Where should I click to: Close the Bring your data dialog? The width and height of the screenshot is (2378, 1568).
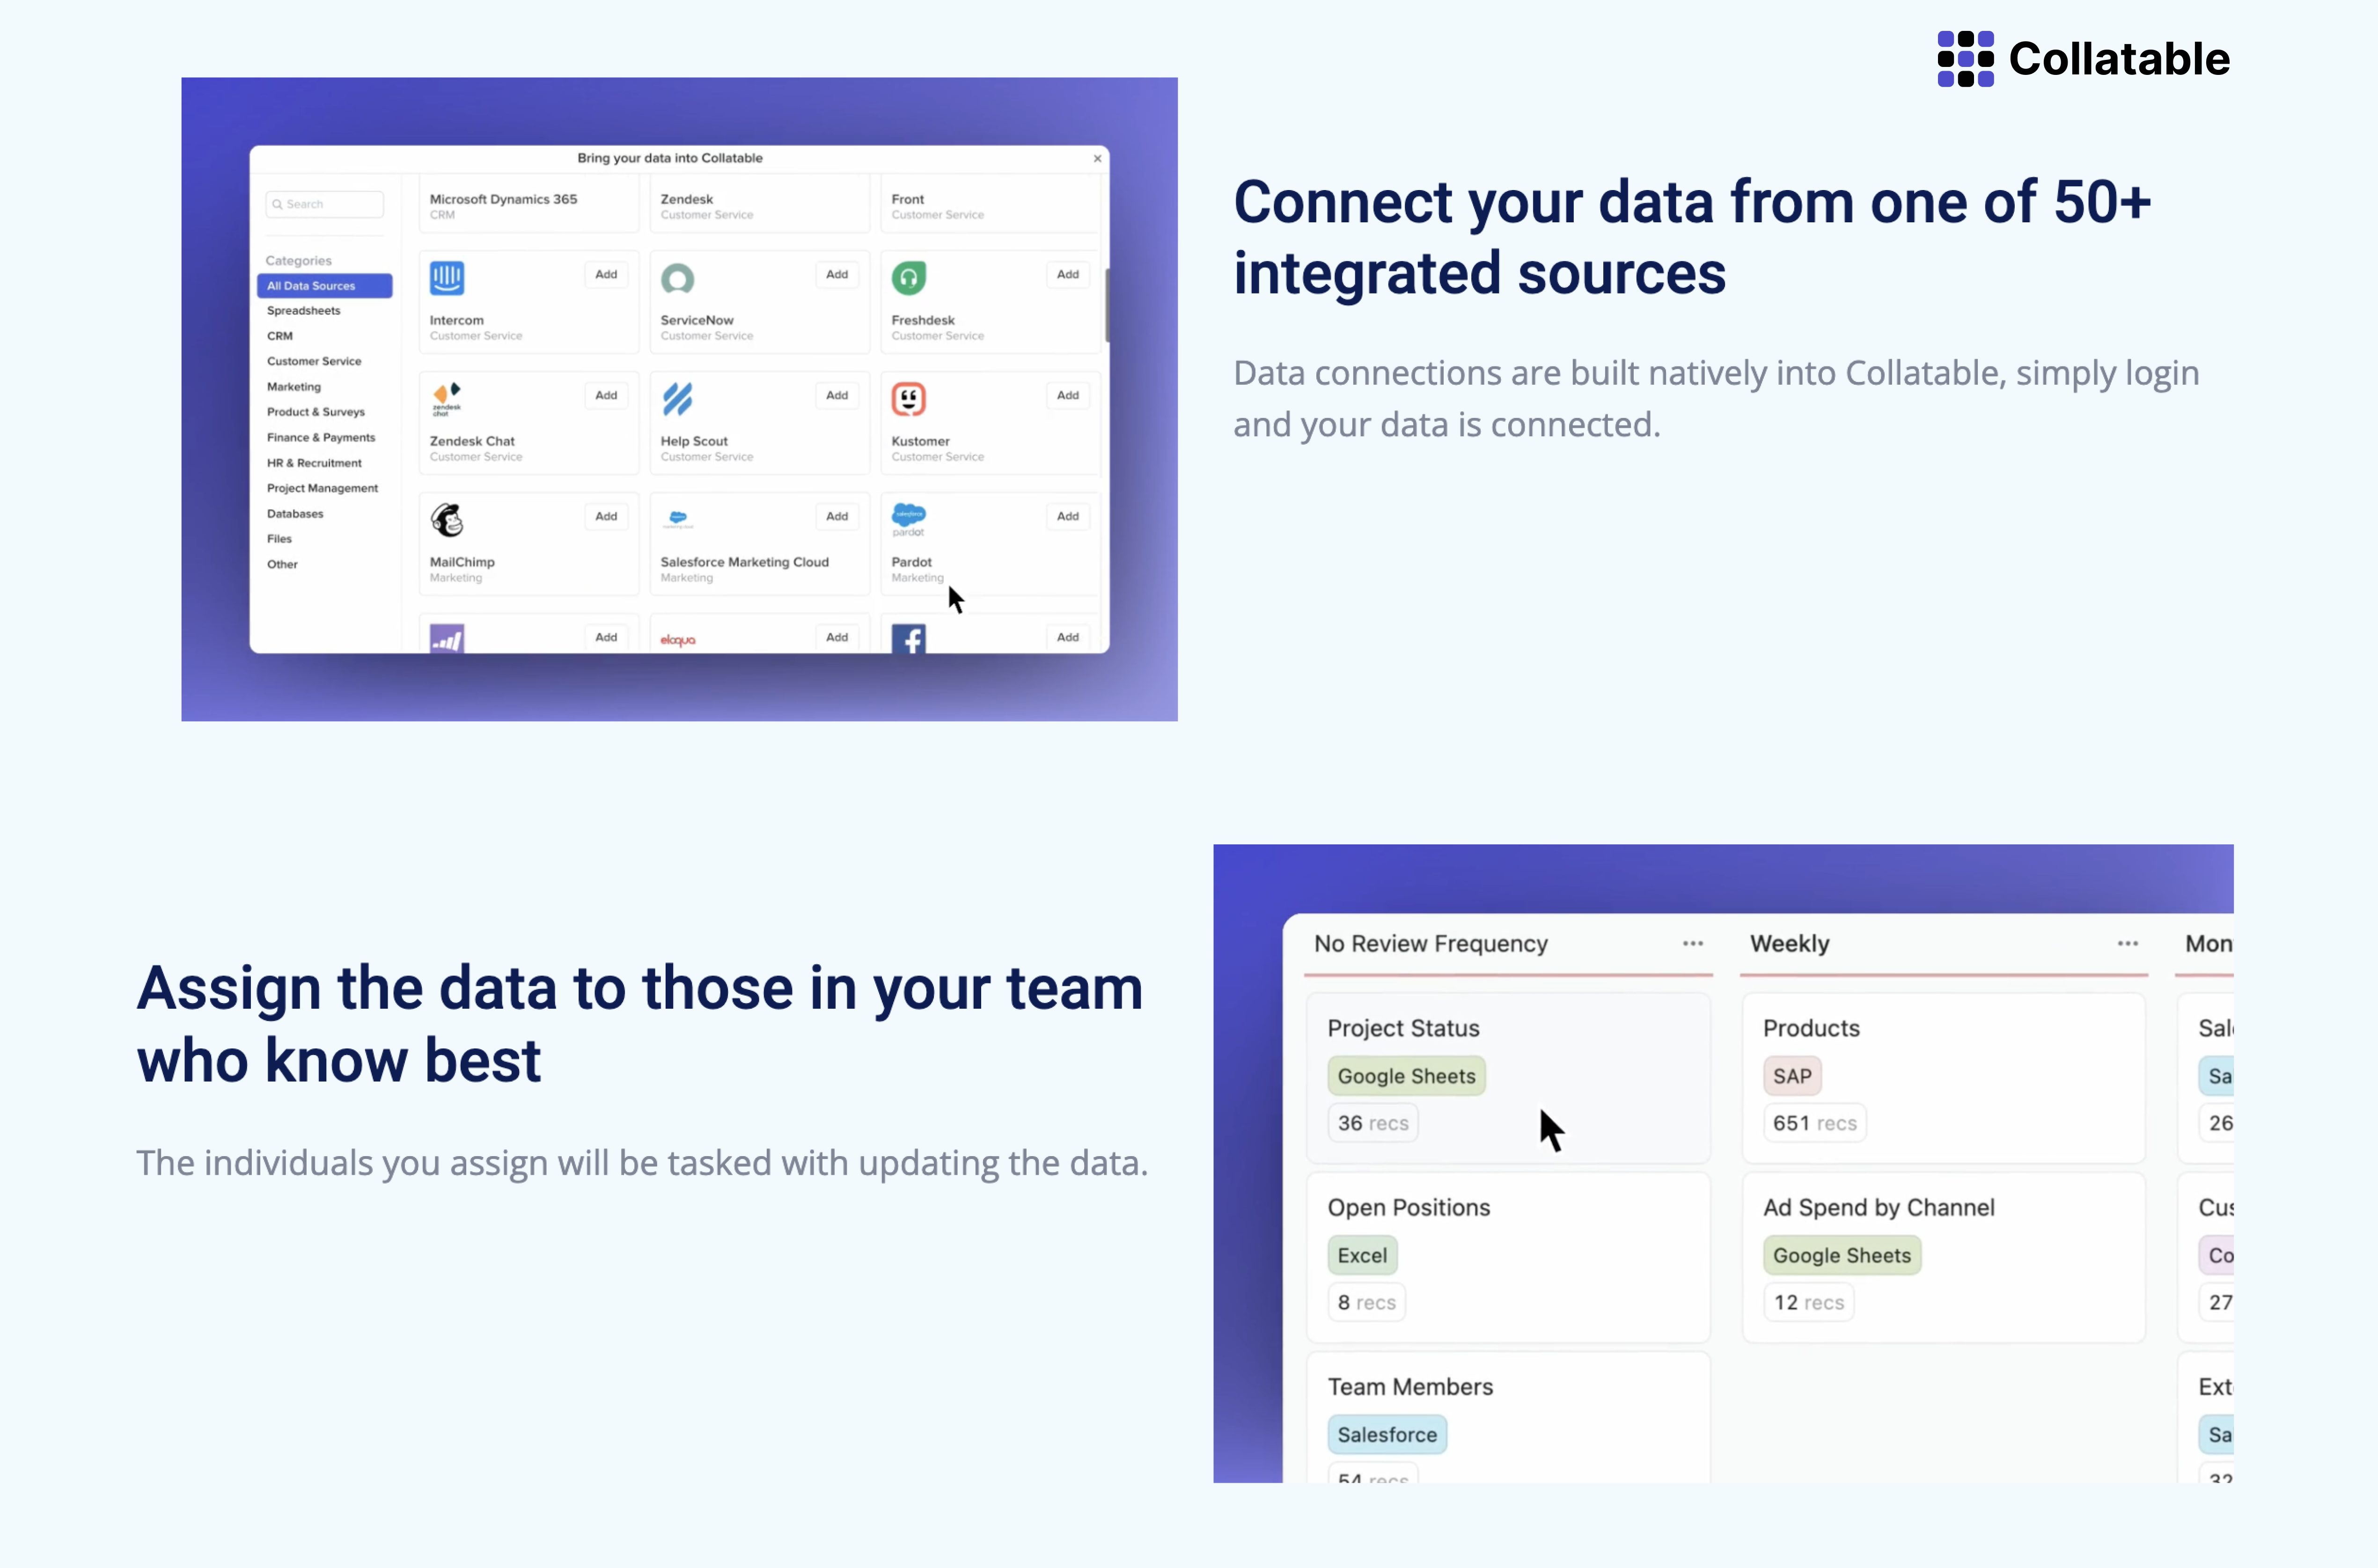(x=1097, y=158)
